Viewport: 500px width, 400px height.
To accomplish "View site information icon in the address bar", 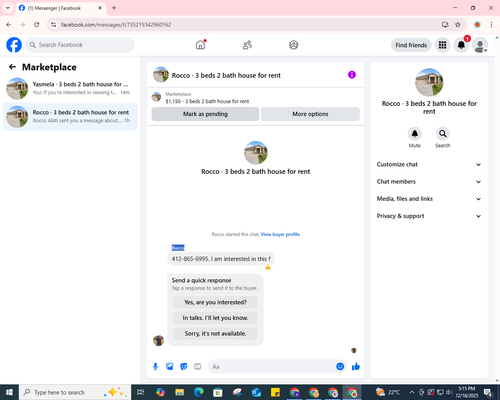I will 53,25.
